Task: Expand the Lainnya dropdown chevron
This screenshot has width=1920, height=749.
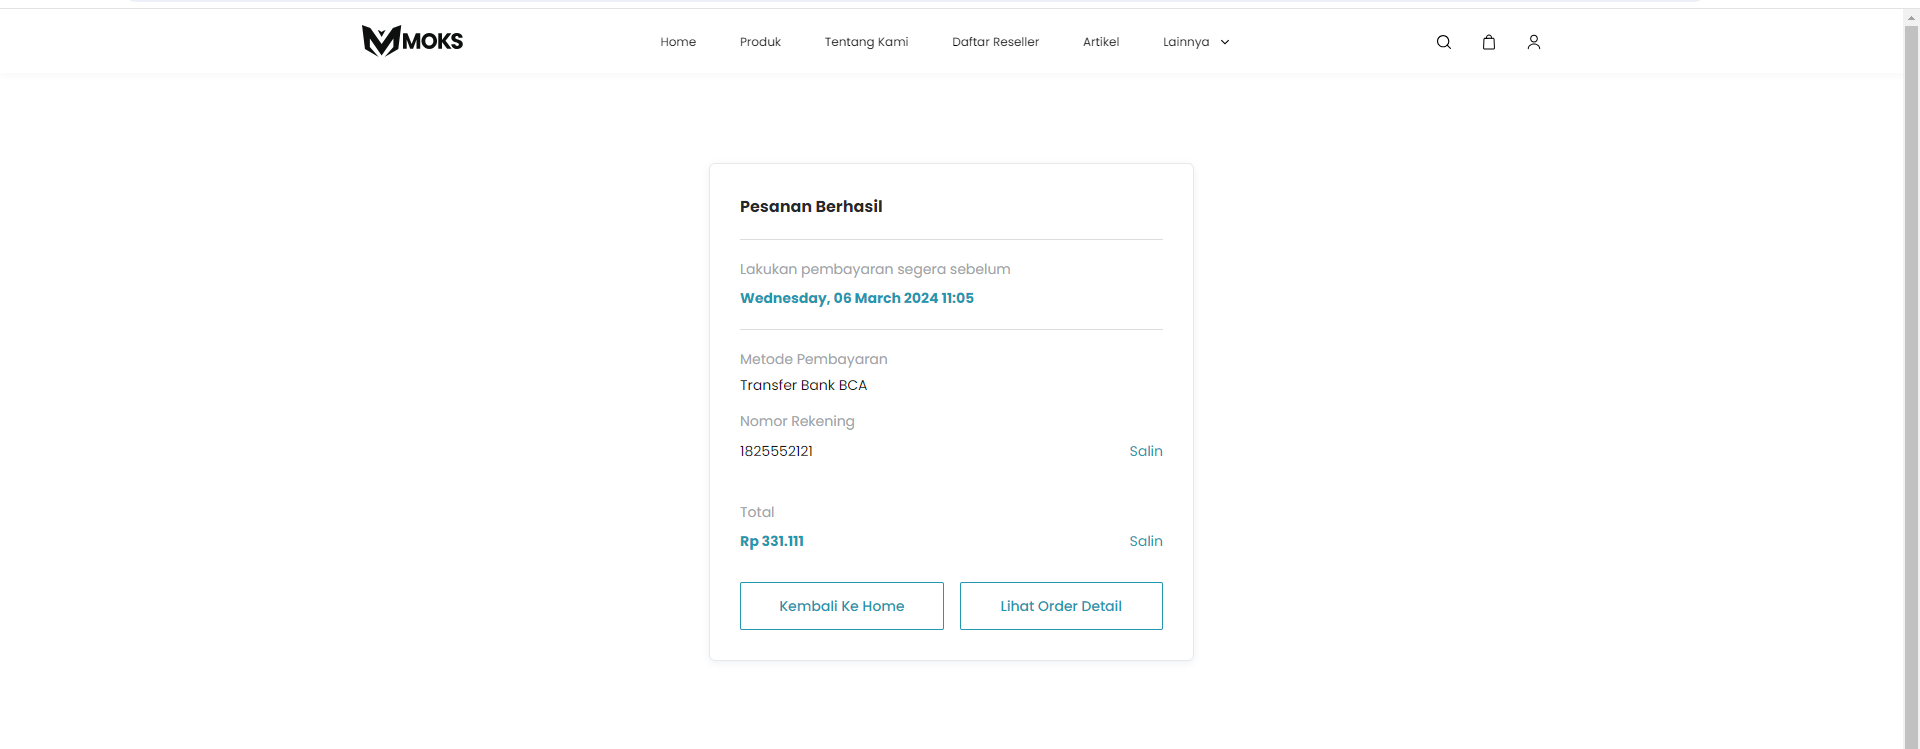Action: (1224, 42)
